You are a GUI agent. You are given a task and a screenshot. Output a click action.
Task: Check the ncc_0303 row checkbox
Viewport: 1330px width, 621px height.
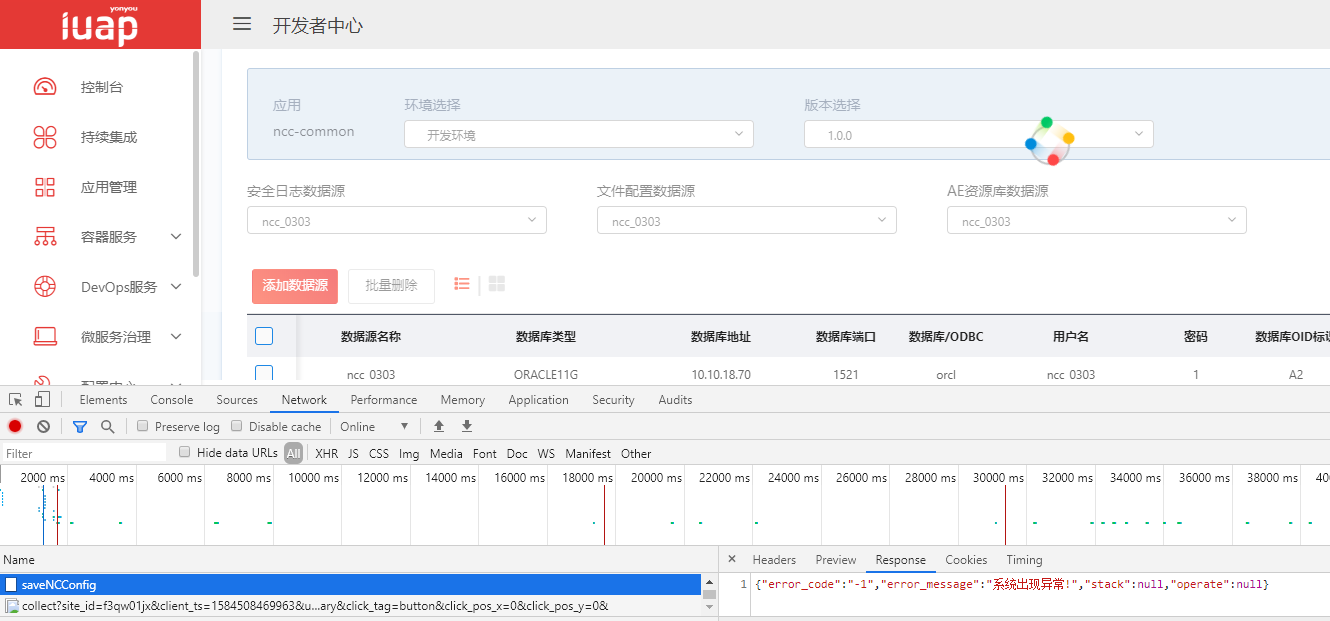point(264,374)
